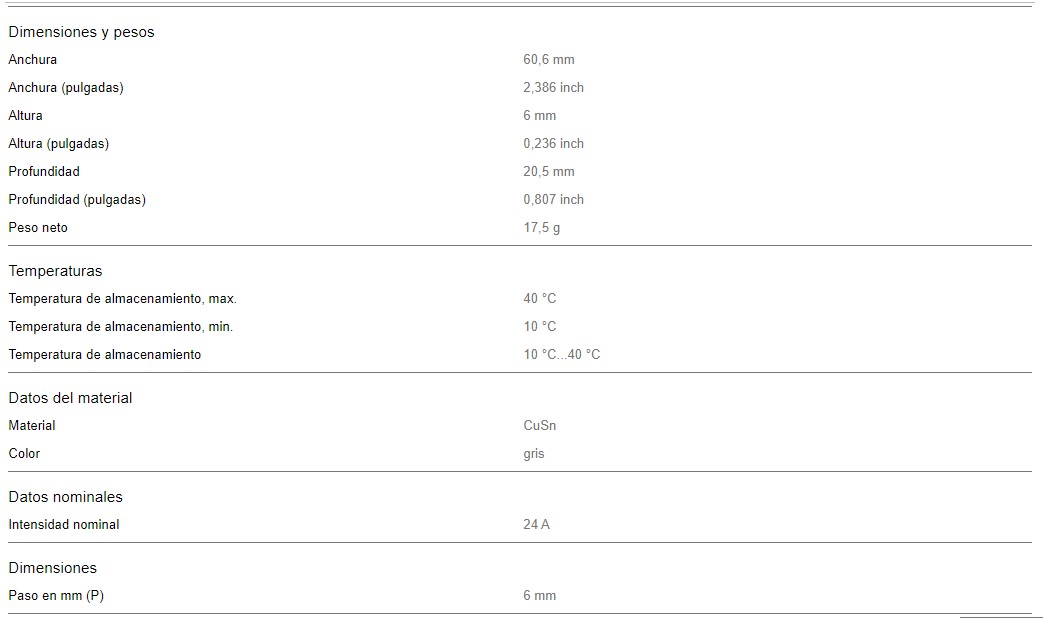Click the 'Paso en mm (P)' label

pyautogui.click(x=56, y=596)
